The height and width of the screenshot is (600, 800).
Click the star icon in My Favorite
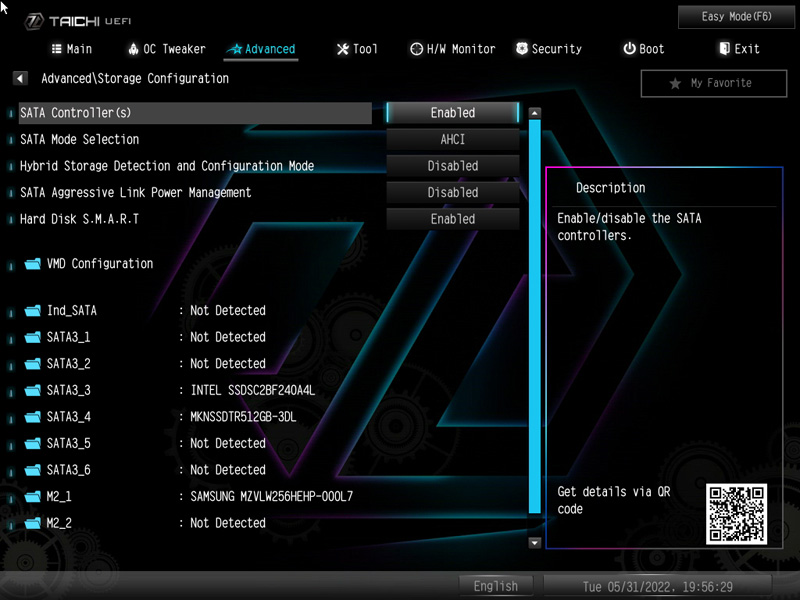(675, 83)
